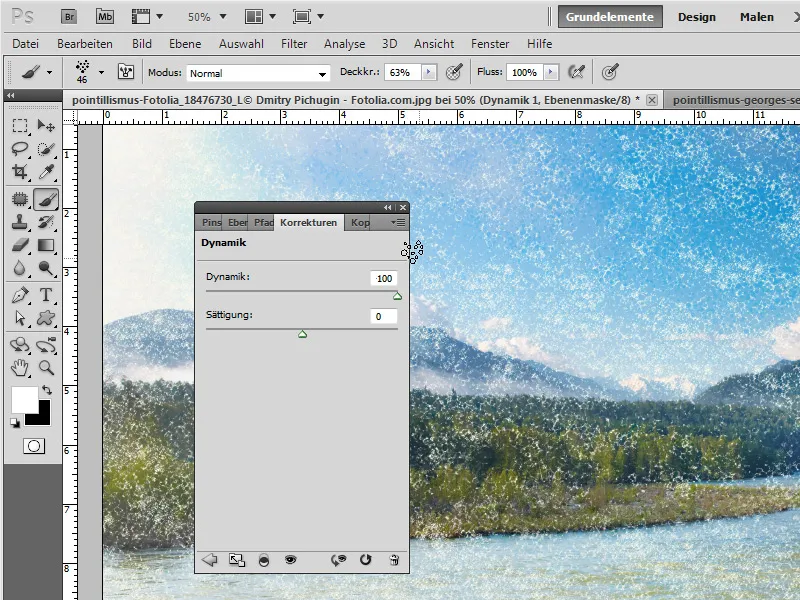Select the Clone Stamp tool

[x=20, y=222]
